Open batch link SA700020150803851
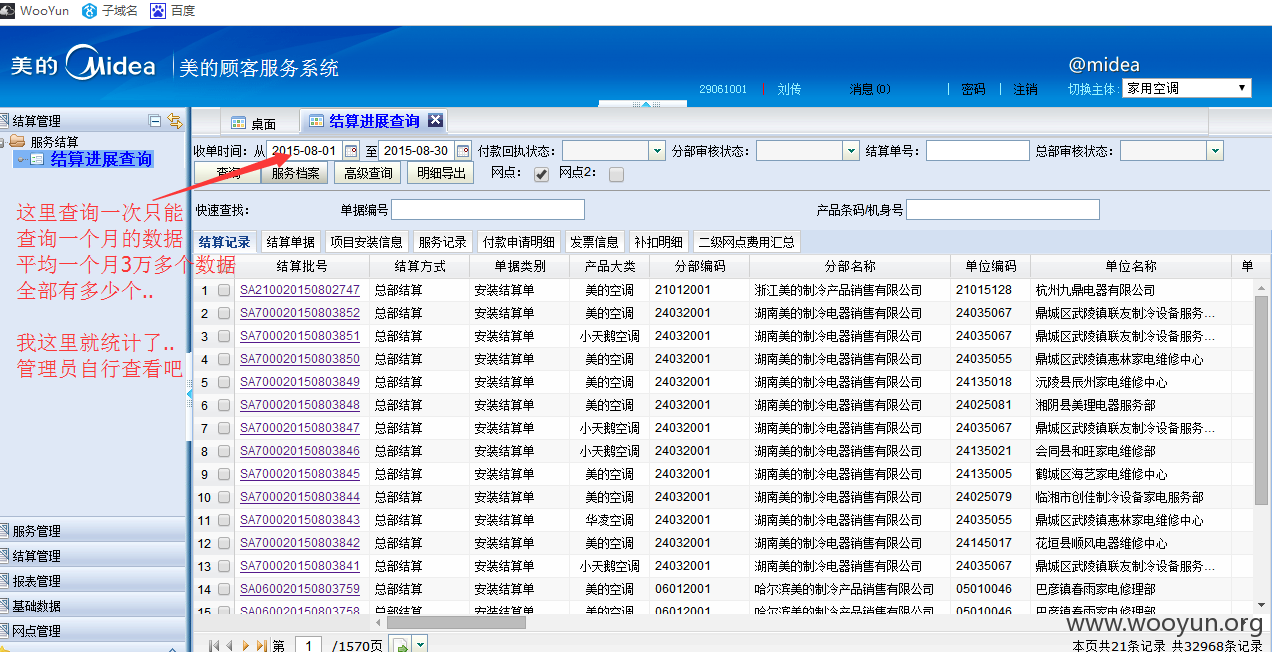1272x652 pixels. [300, 336]
